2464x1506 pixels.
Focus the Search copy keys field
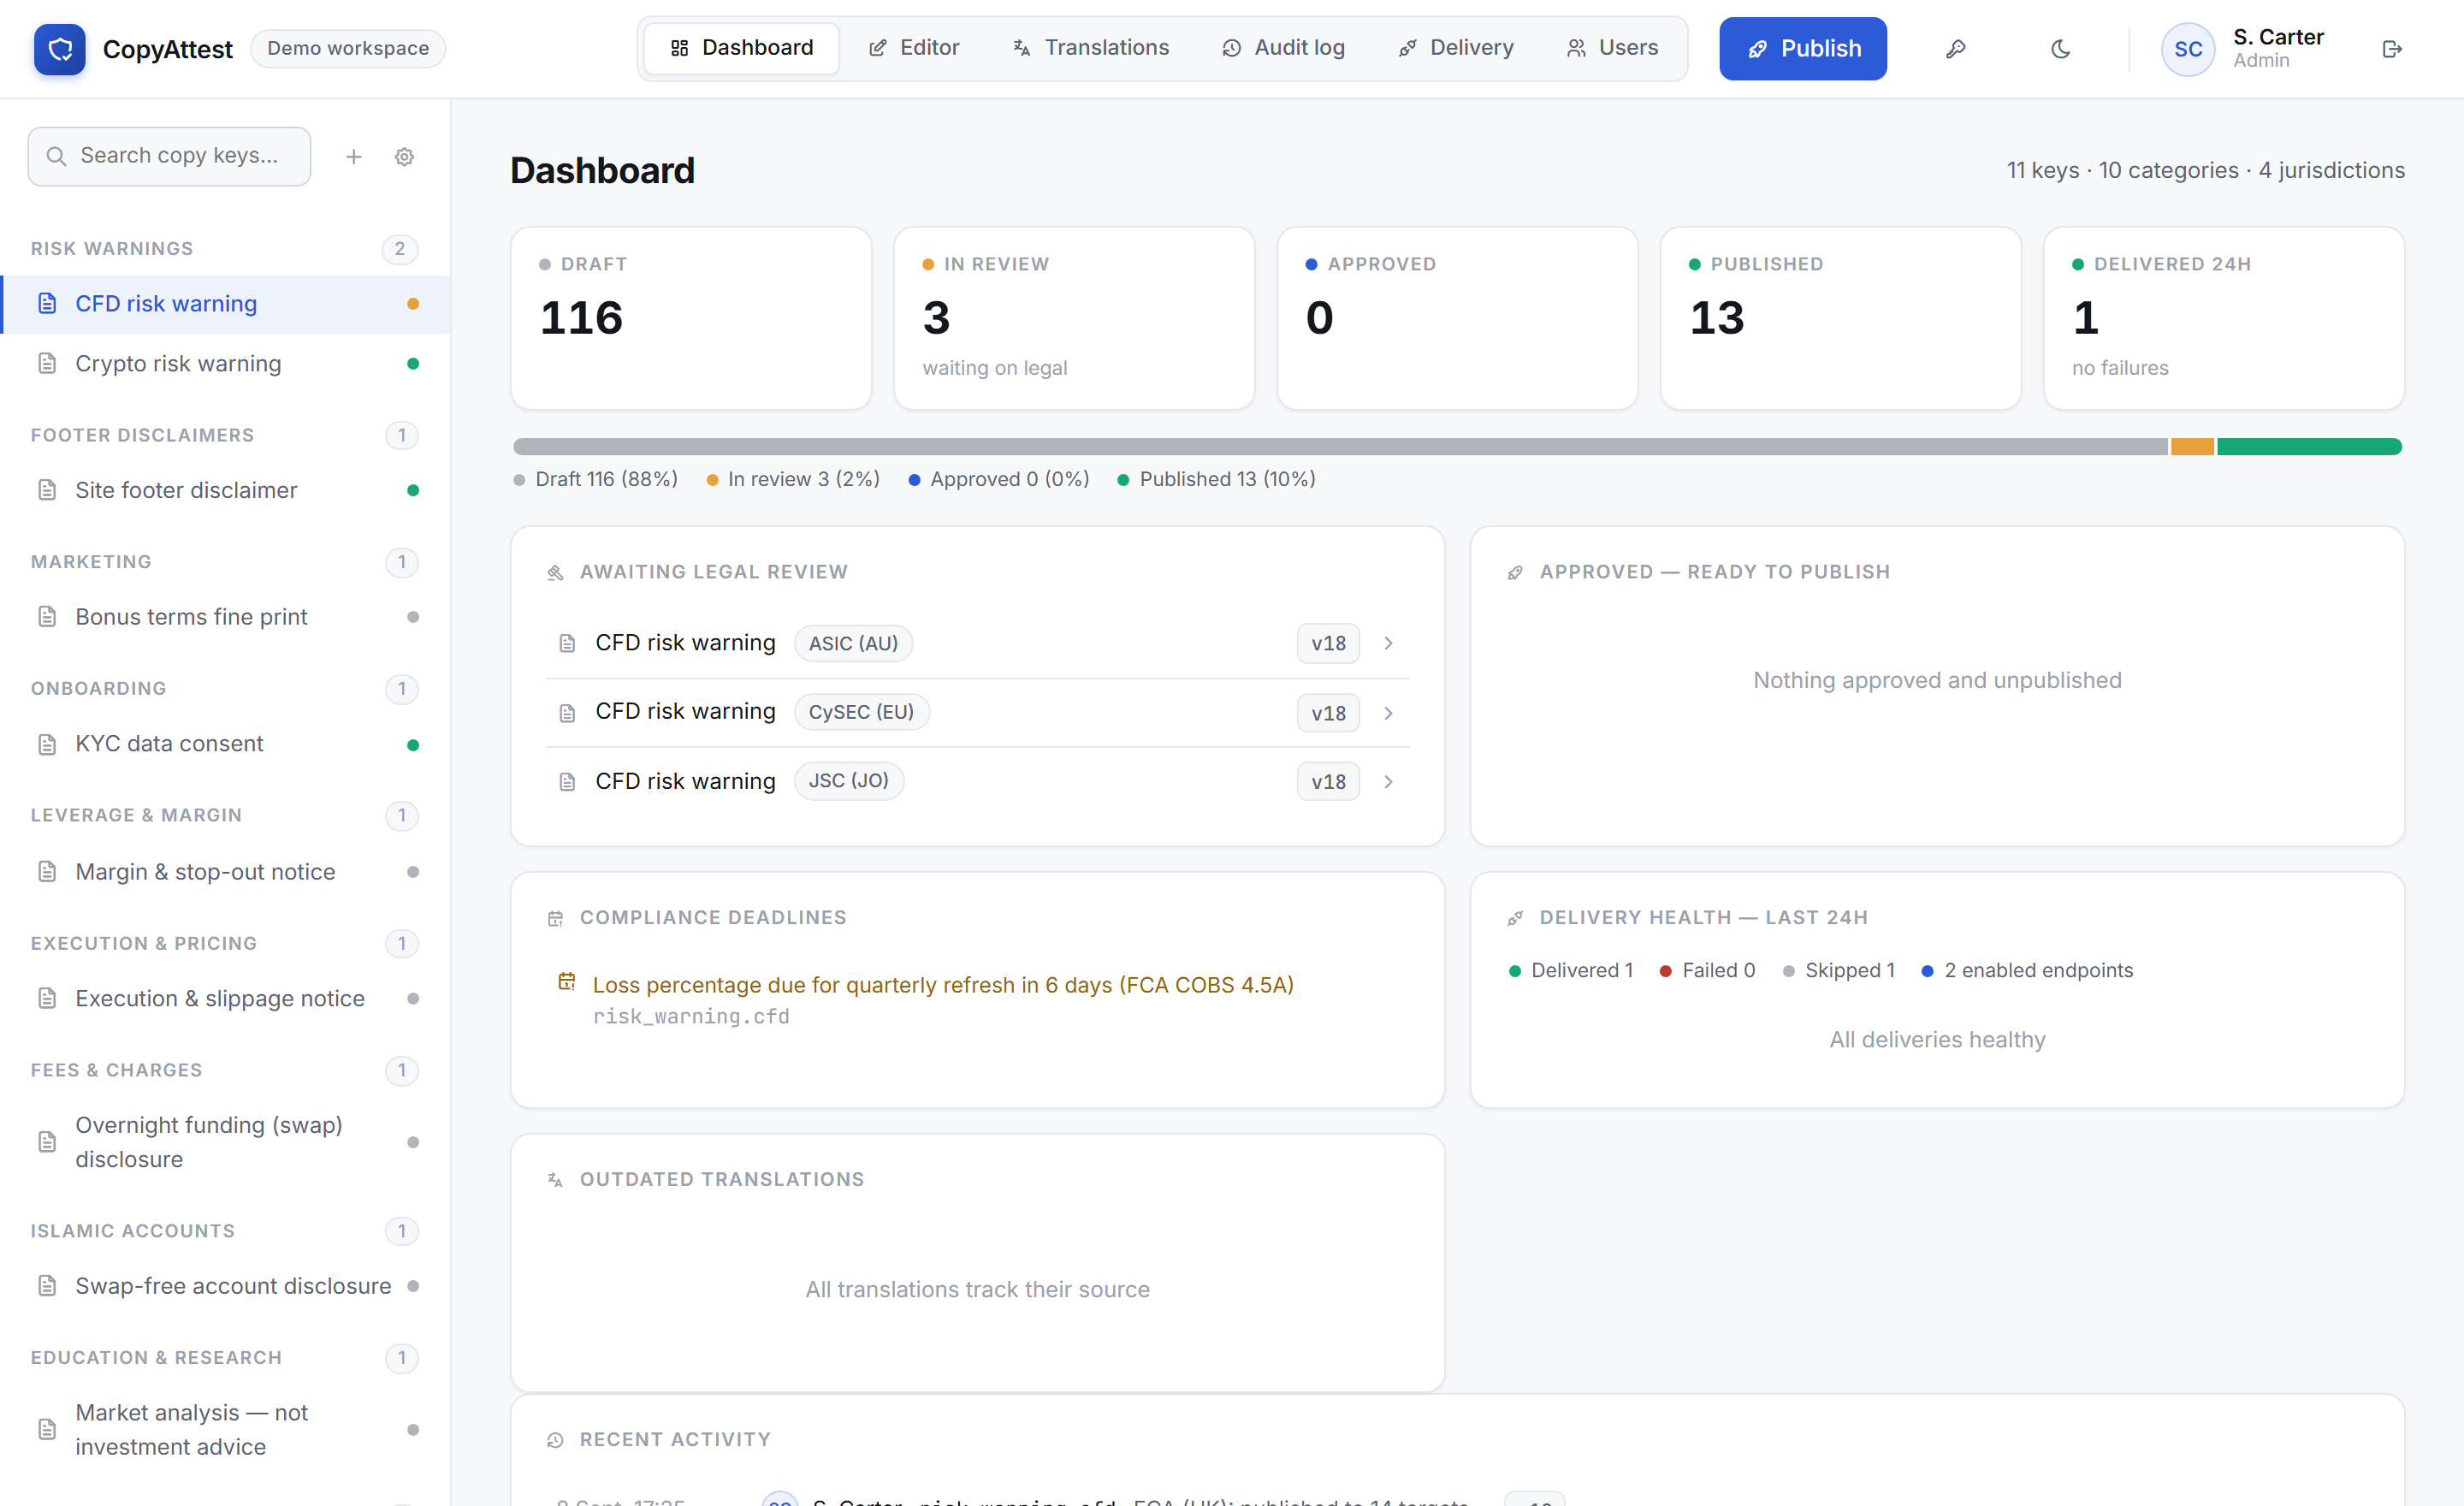[169, 156]
